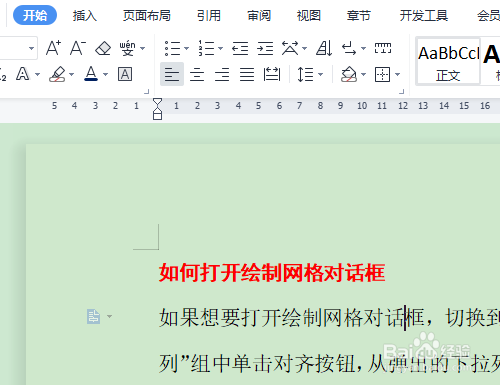Toggle character border icon
This screenshot has height=385, width=500.
pyautogui.click(x=125, y=74)
